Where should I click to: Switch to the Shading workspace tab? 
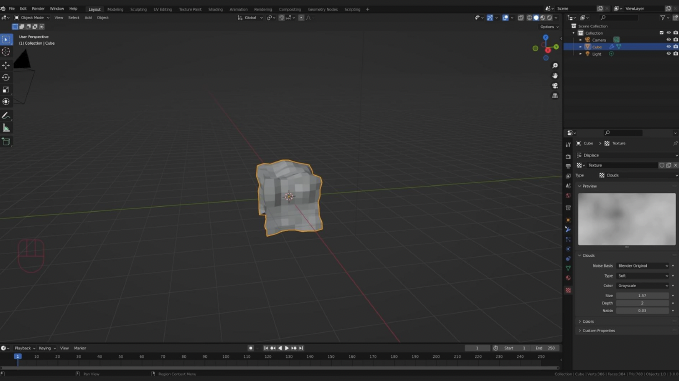(215, 9)
